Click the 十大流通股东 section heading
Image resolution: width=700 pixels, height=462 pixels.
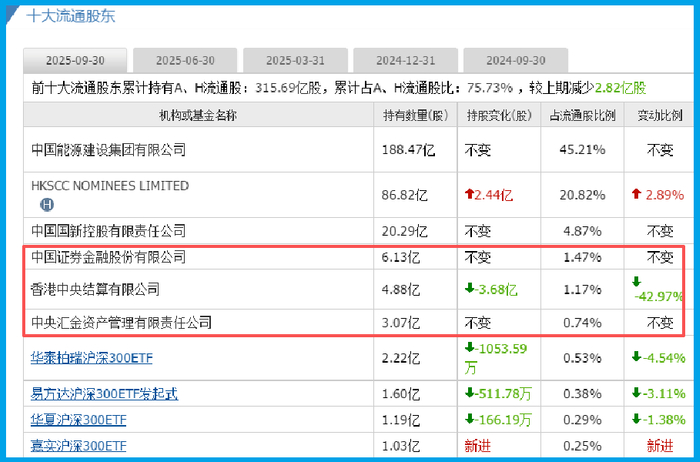click(71, 16)
